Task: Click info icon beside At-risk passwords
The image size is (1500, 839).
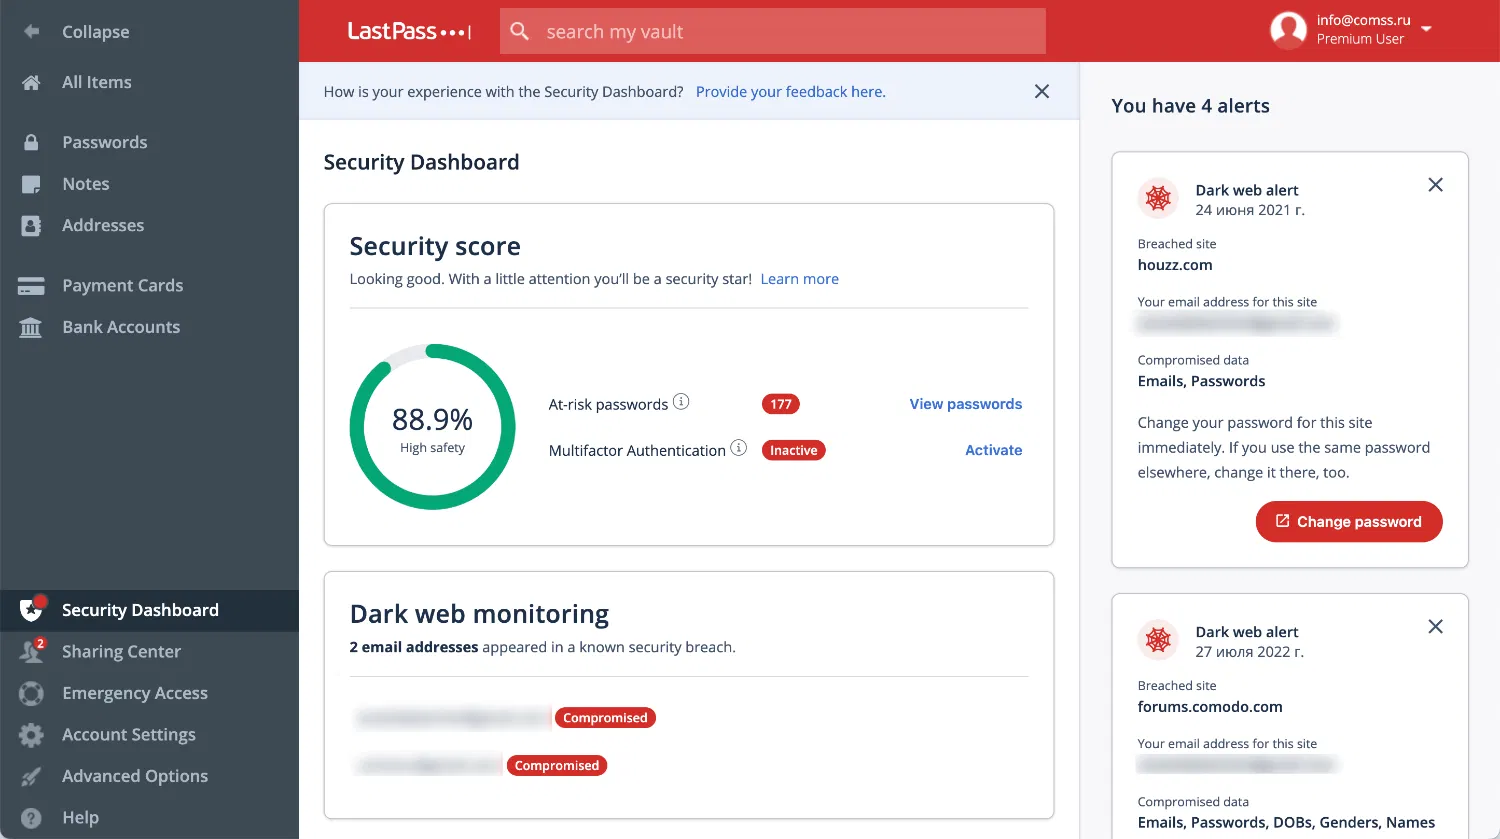Action: coord(681,402)
